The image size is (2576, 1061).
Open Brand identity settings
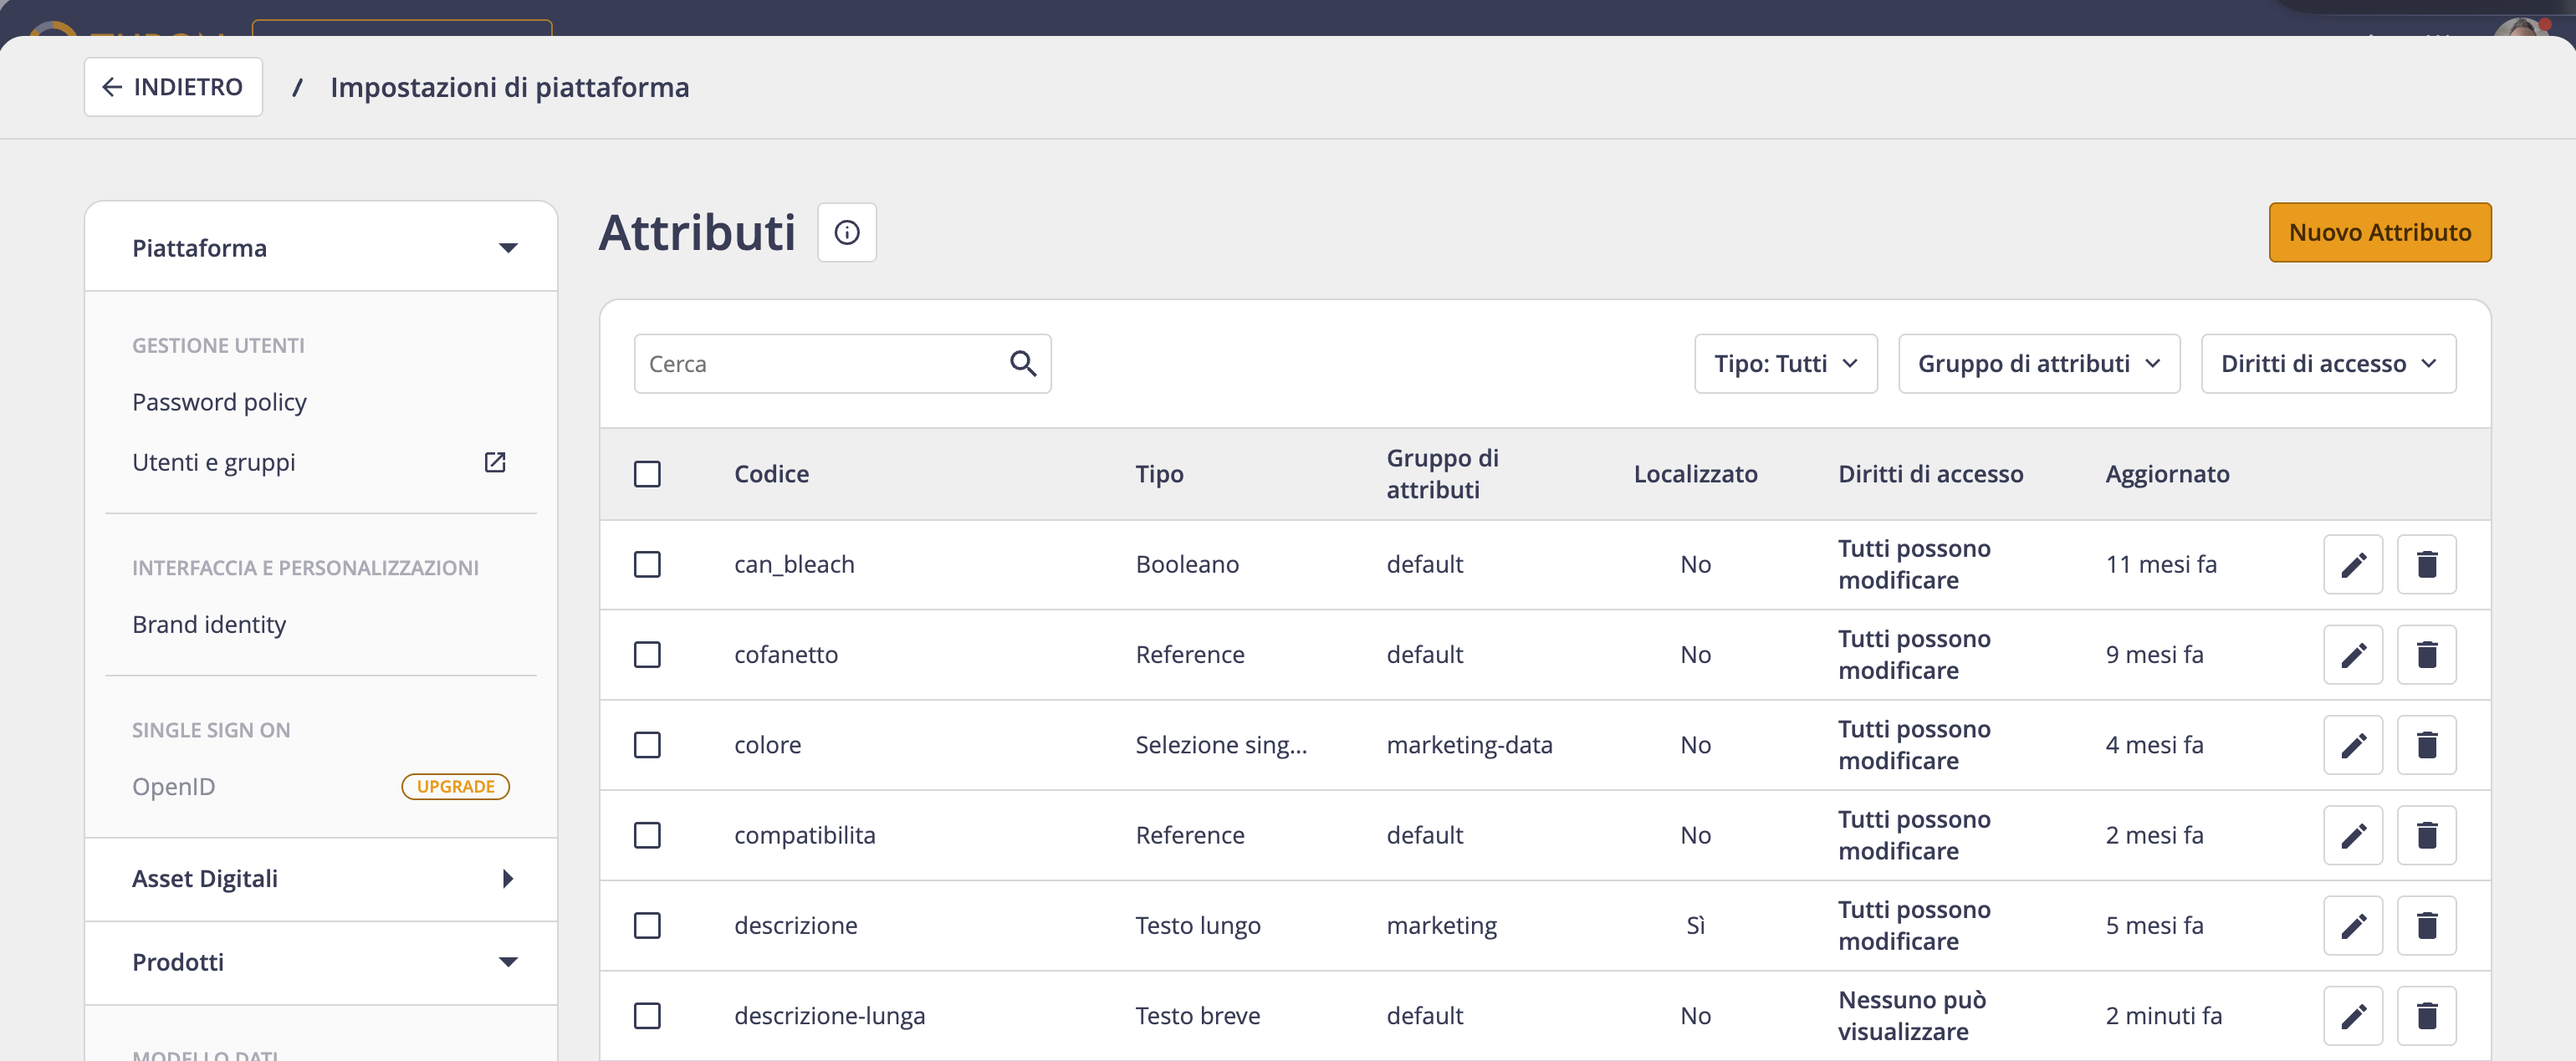(x=209, y=624)
